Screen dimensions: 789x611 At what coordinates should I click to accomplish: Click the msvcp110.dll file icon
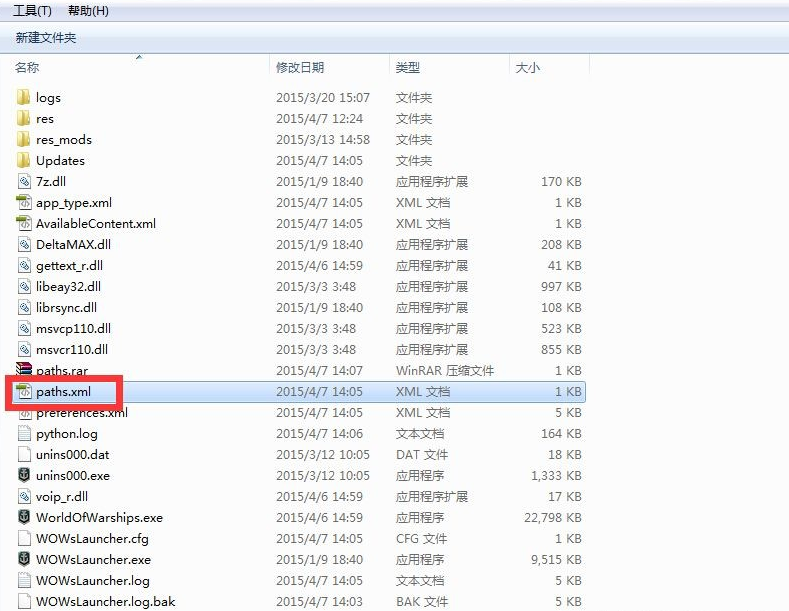click(24, 329)
